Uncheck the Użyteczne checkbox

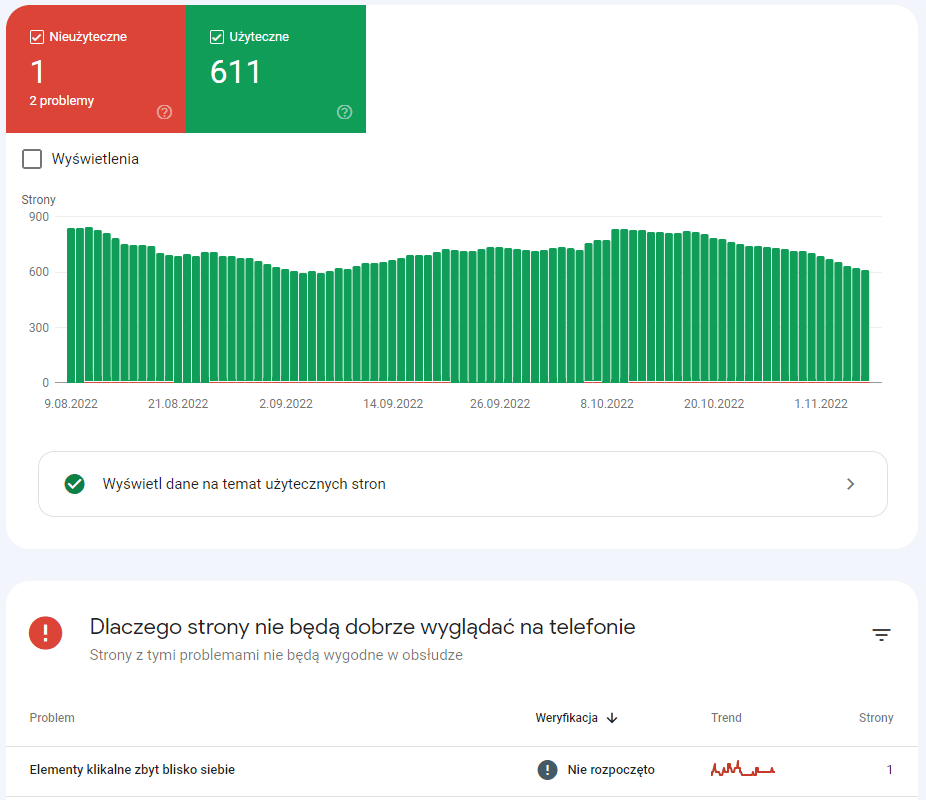217,37
